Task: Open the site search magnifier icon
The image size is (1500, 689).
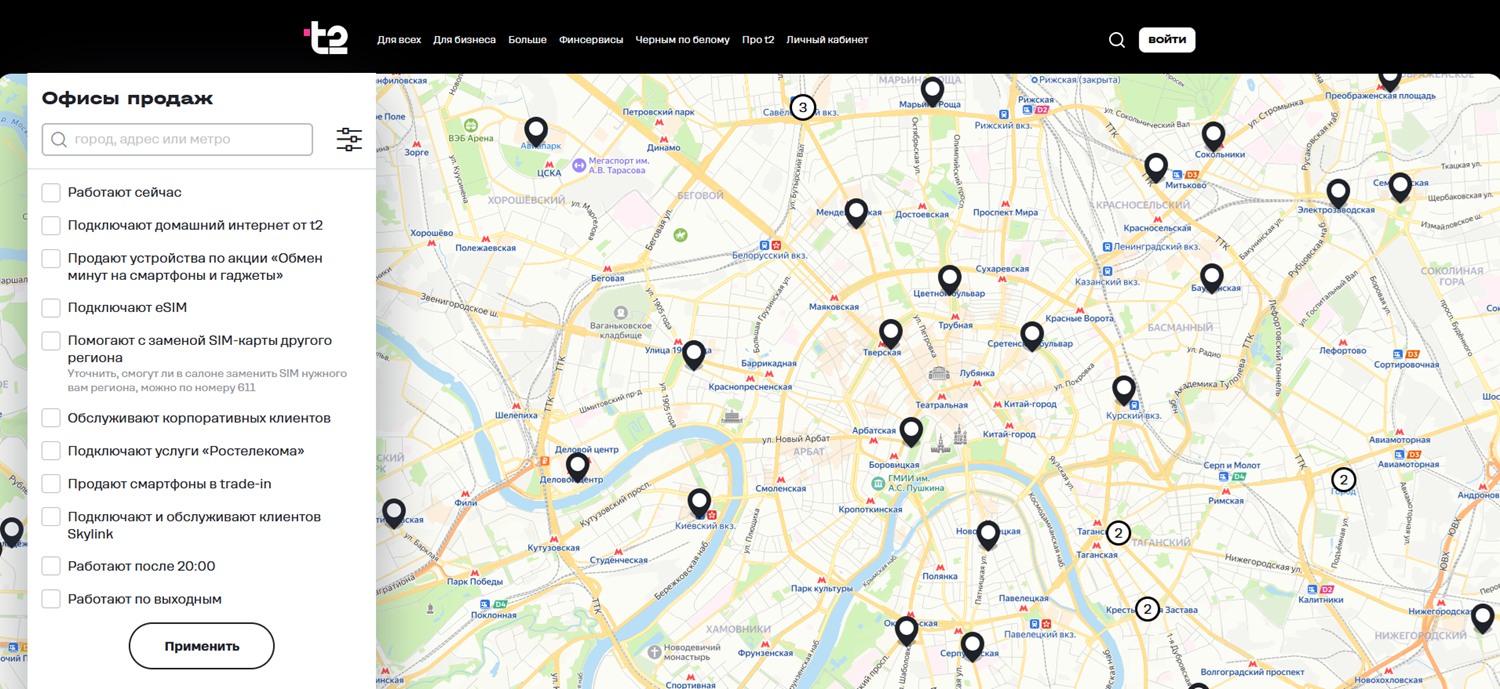Action: click(1117, 40)
